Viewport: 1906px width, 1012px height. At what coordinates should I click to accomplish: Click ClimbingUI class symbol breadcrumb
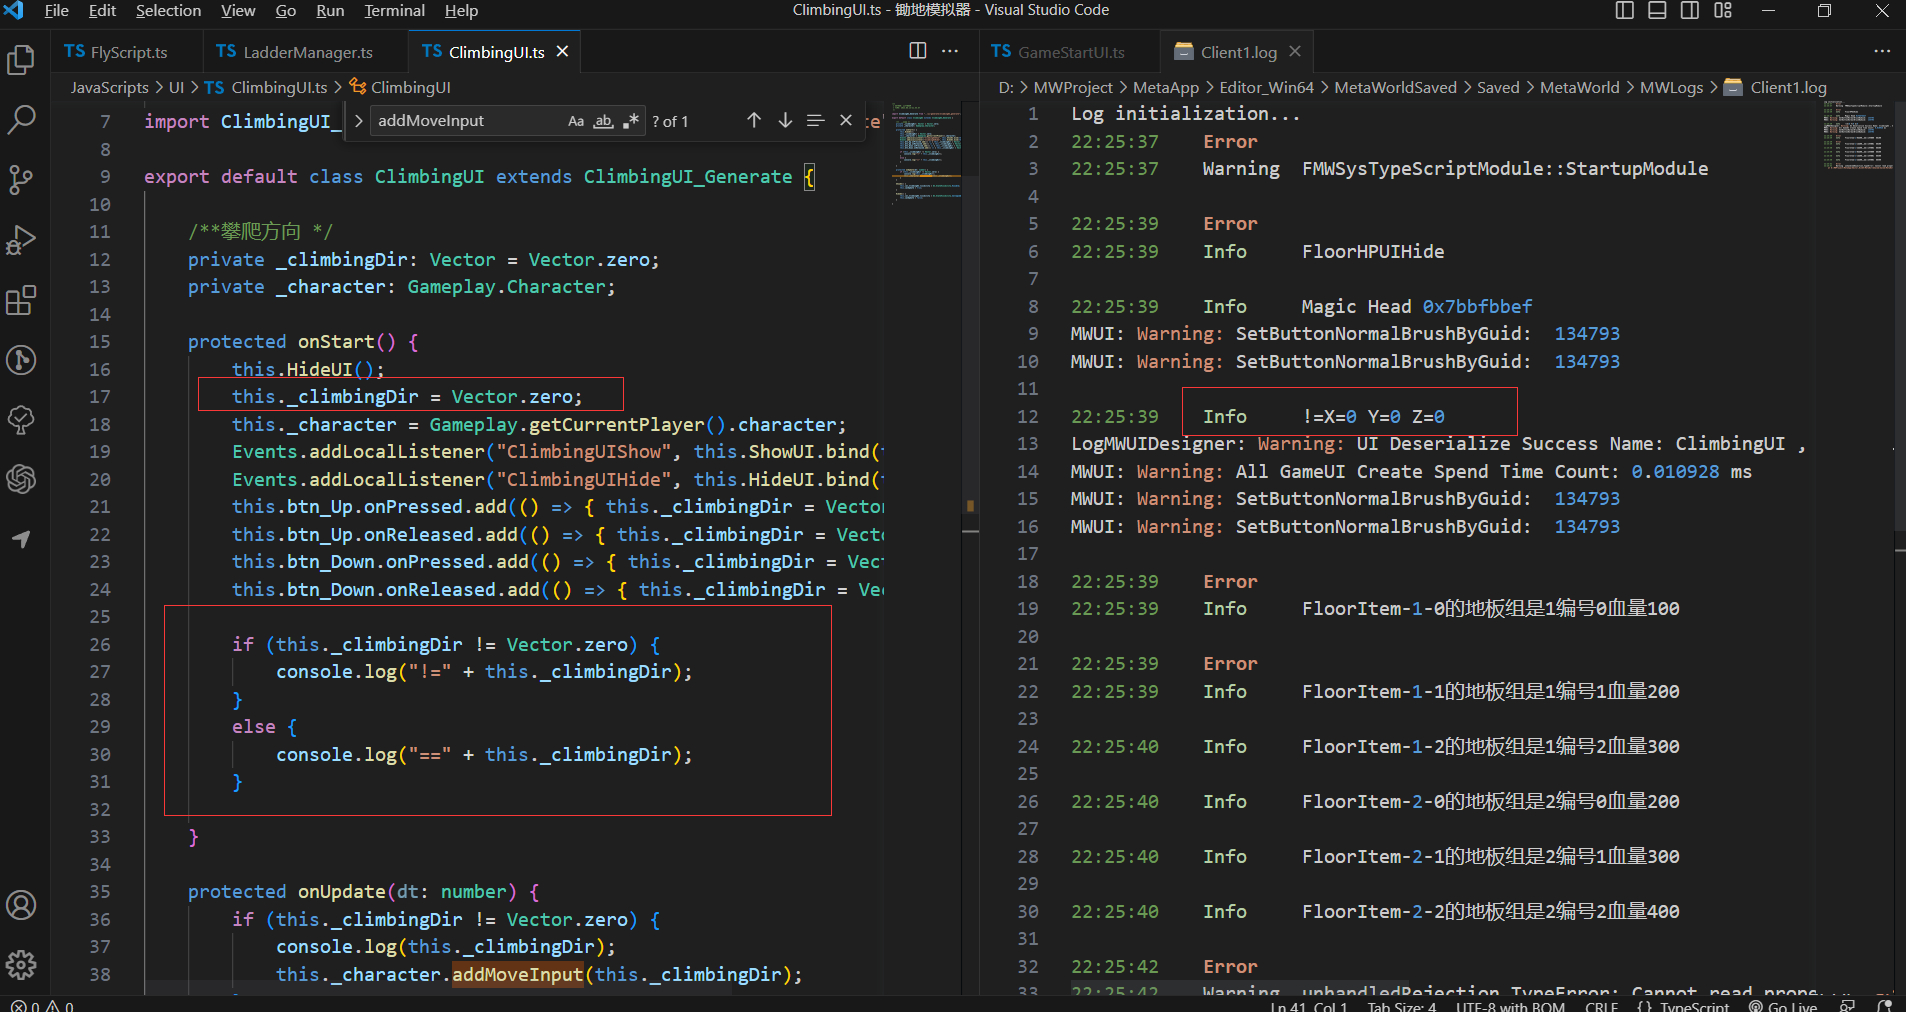click(x=399, y=88)
